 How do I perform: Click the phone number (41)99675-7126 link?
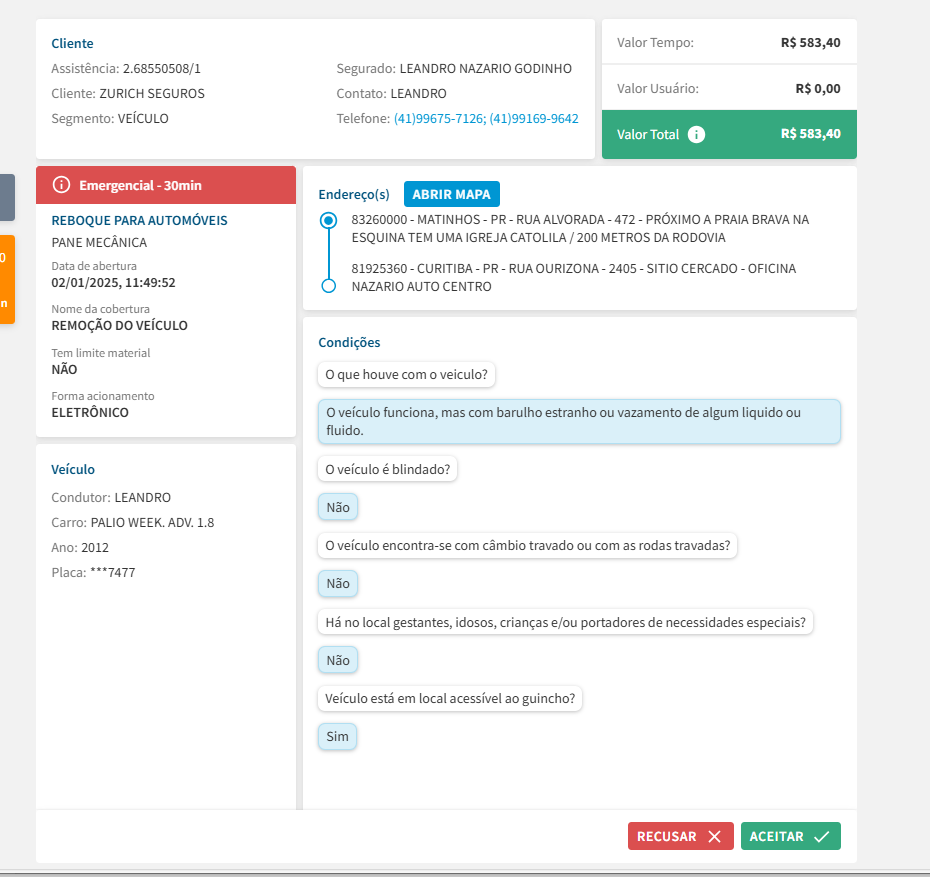coord(438,118)
